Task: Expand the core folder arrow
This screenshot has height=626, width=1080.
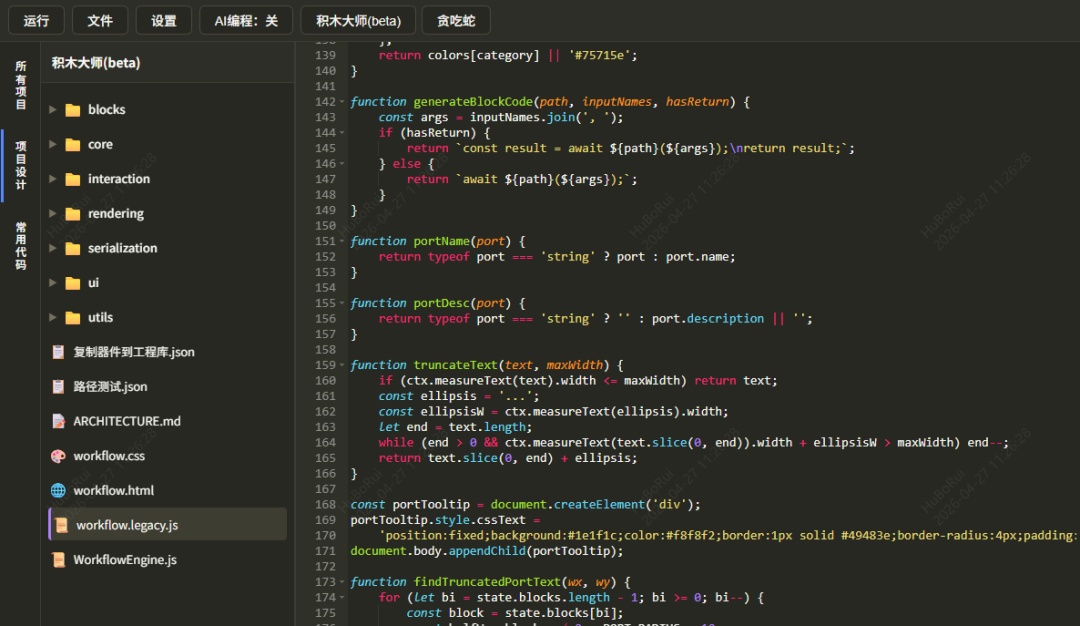Action: point(52,145)
